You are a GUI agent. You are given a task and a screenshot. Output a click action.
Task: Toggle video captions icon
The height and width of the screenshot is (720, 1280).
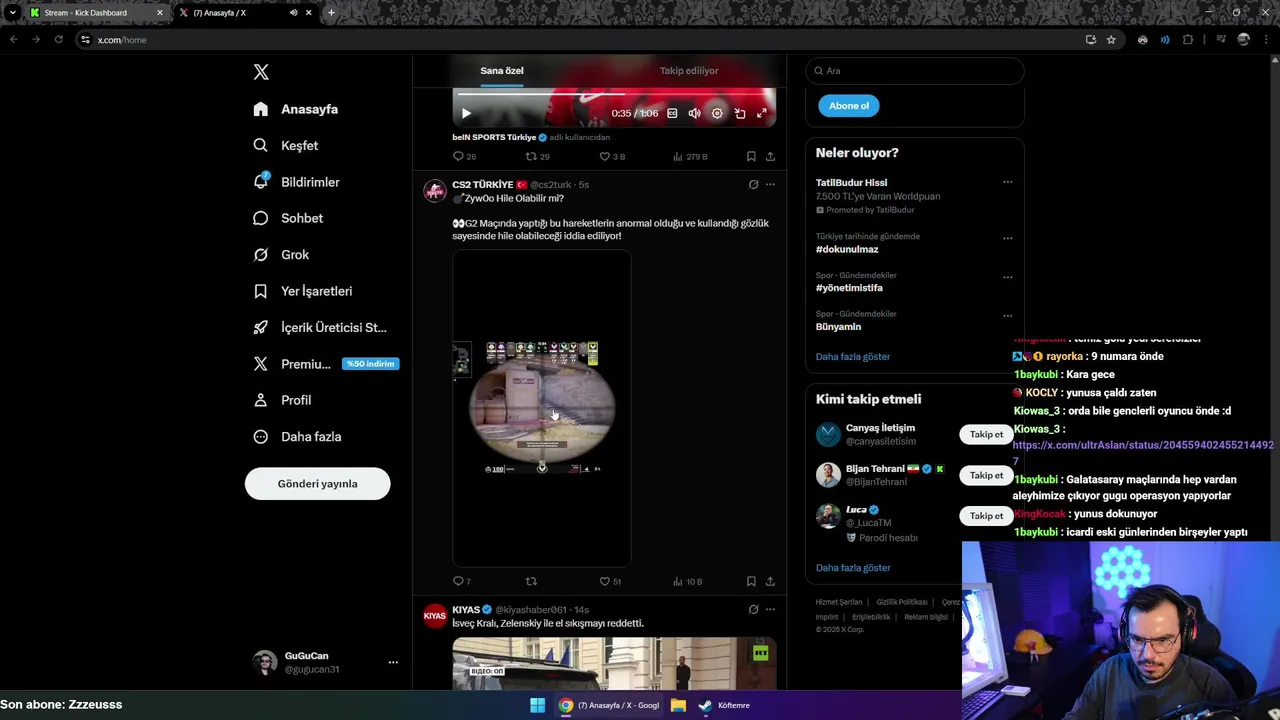pos(672,113)
